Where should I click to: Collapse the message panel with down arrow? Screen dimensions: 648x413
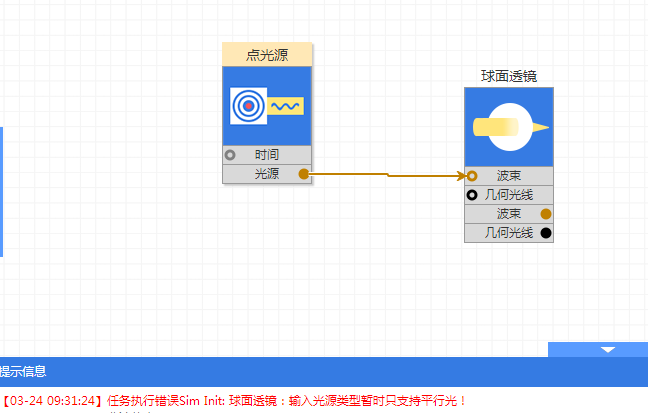pos(607,349)
